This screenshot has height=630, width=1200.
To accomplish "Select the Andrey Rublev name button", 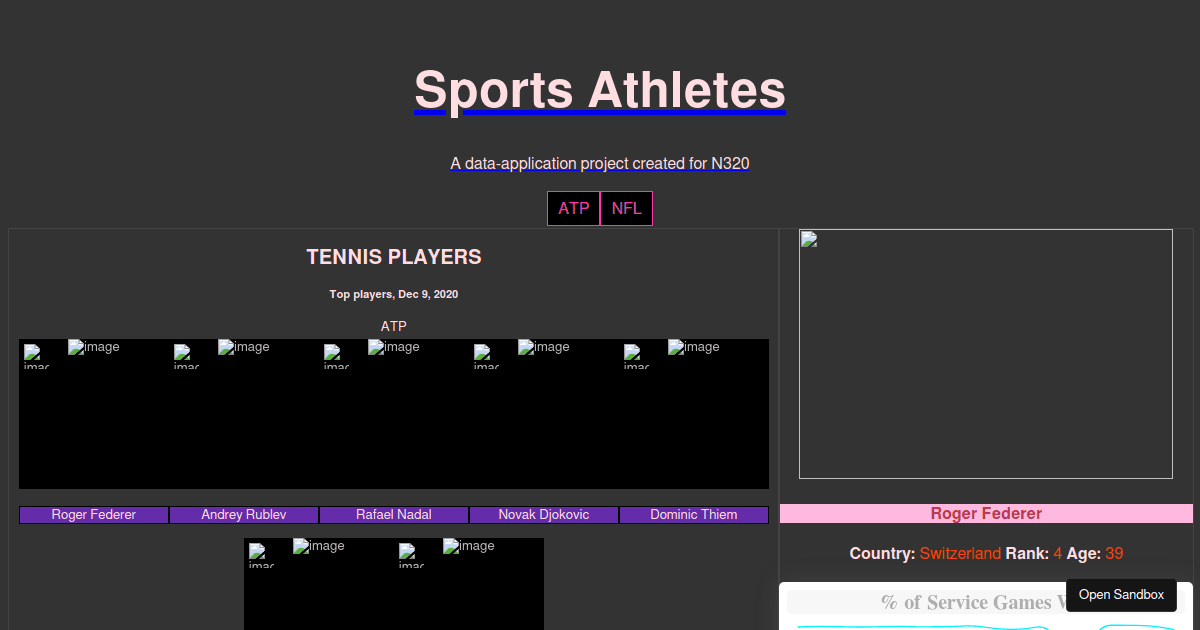I will tap(244, 515).
